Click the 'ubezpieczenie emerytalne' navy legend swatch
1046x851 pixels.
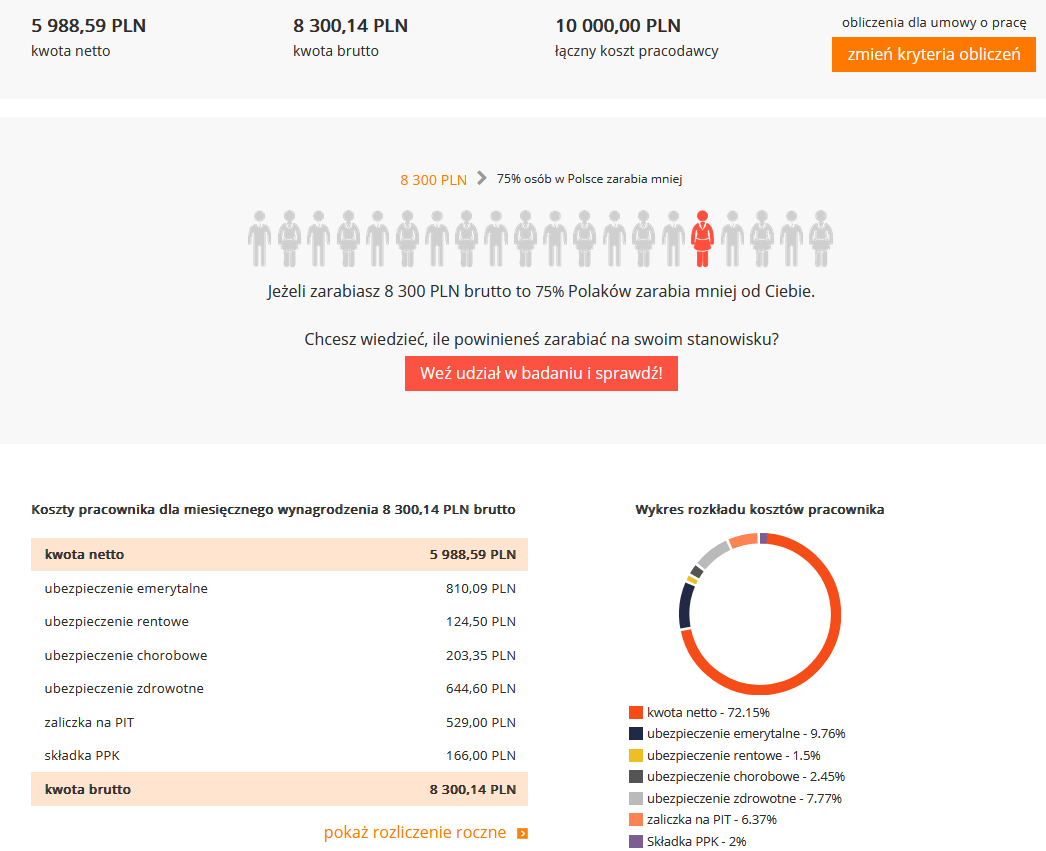(x=636, y=734)
